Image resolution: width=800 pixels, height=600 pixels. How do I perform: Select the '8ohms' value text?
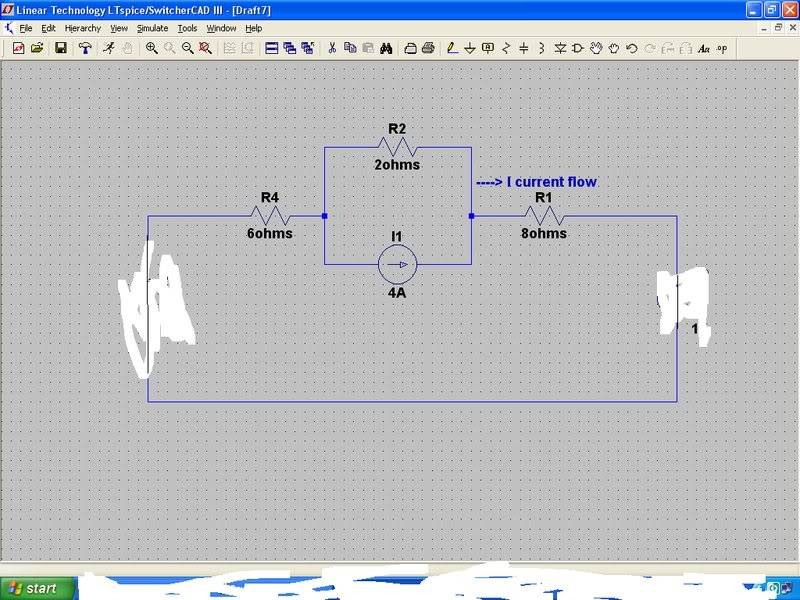pos(544,234)
